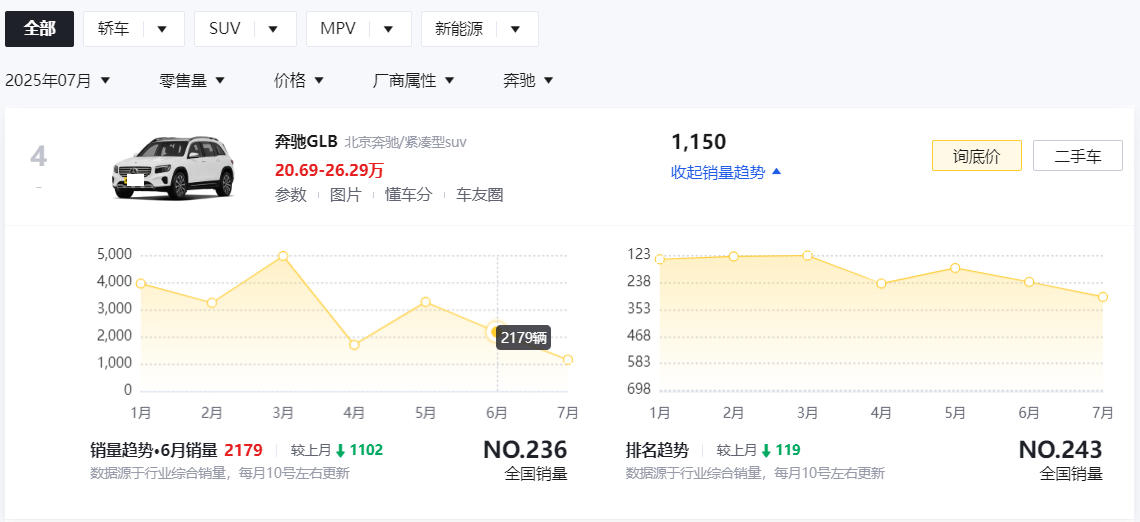Select the 全部 category tab

click(x=39, y=29)
